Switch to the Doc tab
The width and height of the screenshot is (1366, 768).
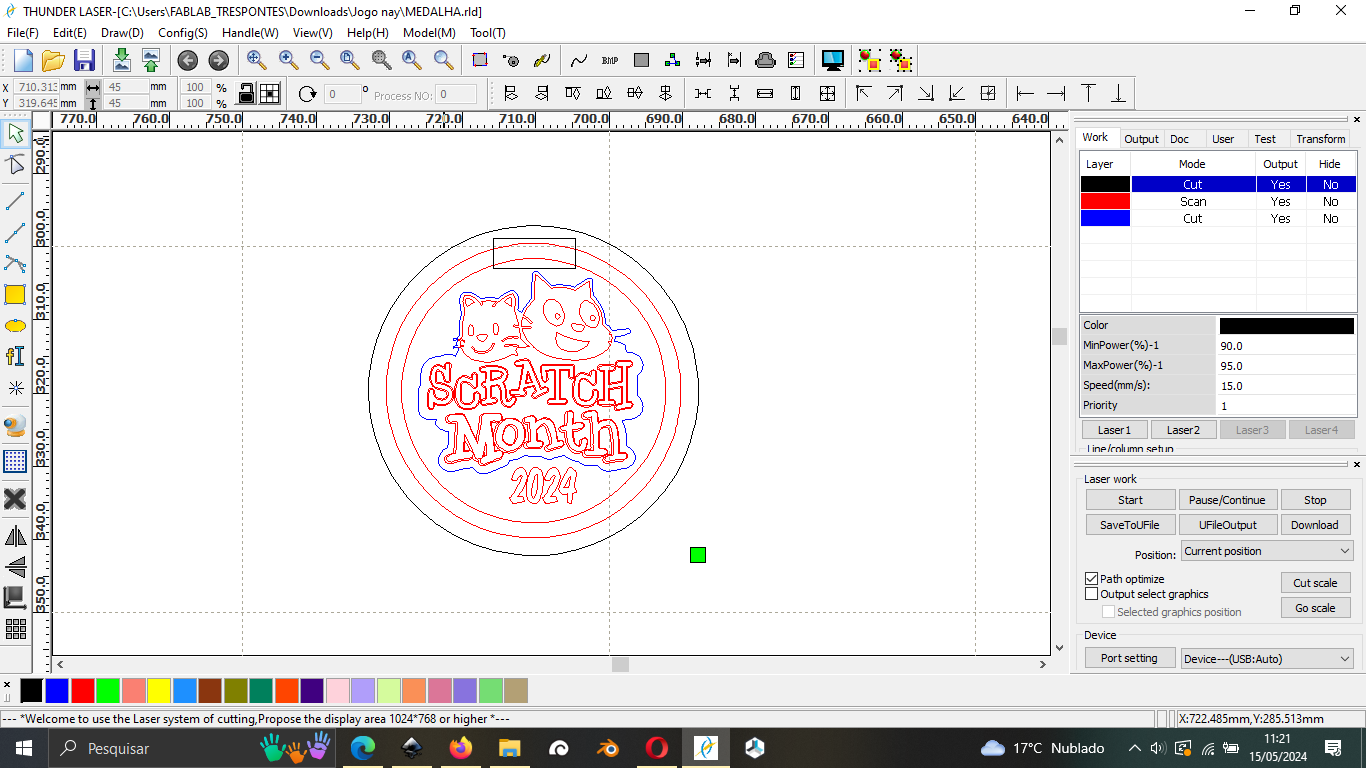(x=1180, y=139)
